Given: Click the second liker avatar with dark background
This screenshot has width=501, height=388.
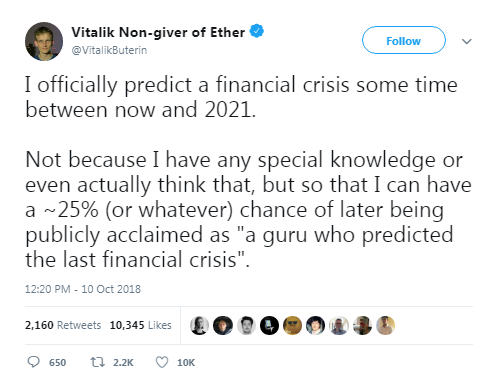Looking at the screenshot, I should [x=223, y=325].
